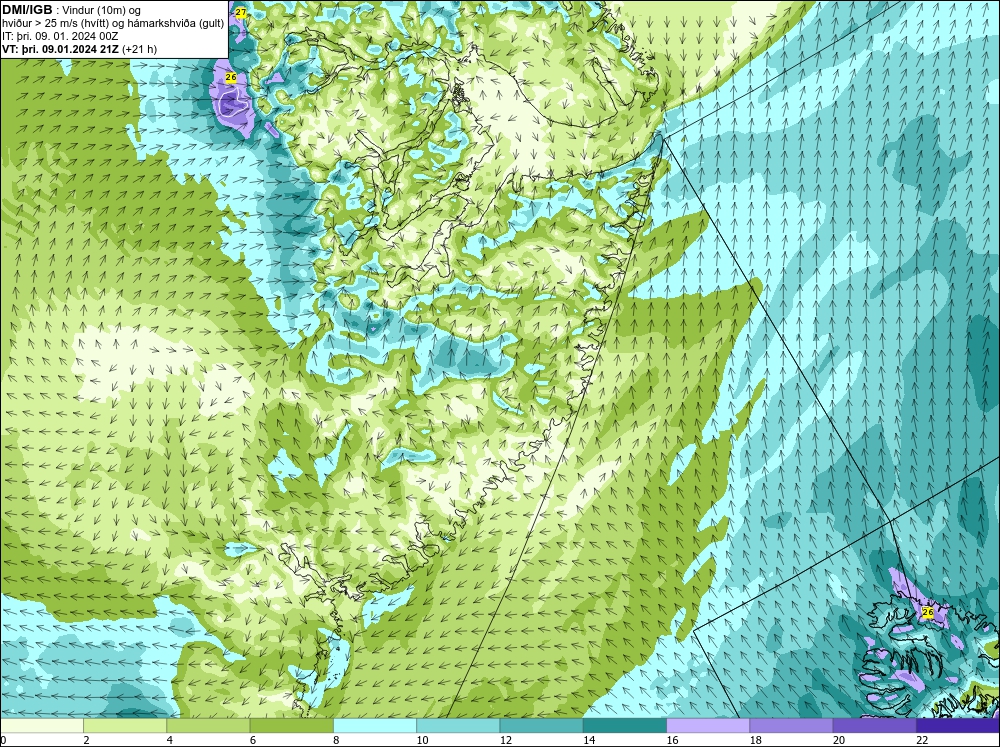Click the legend scale value 20
Image resolution: width=1000 pixels, height=747 pixels.
pyautogui.click(x=839, y=740)
